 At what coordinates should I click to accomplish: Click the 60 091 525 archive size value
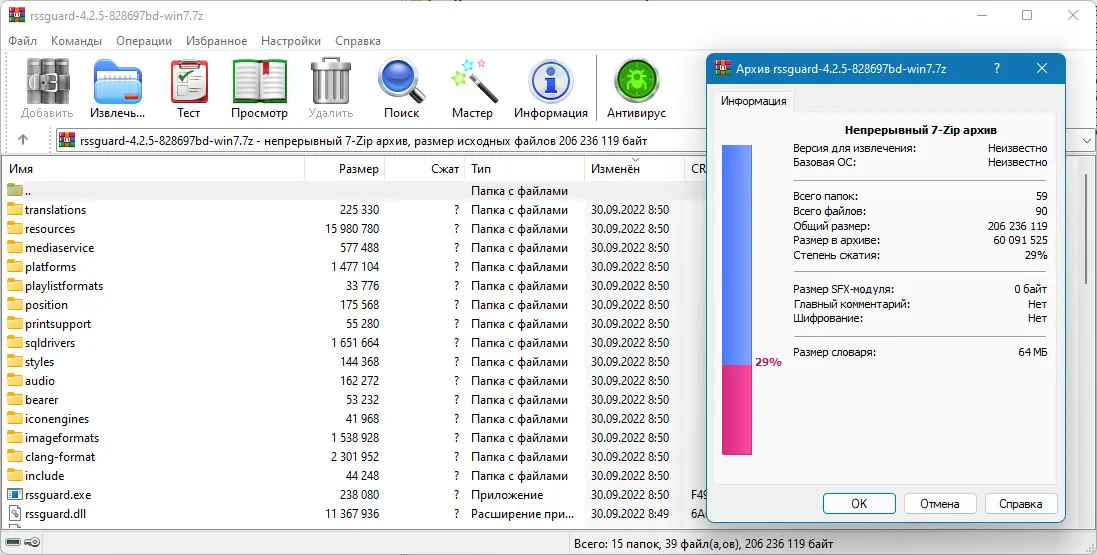1020,240
